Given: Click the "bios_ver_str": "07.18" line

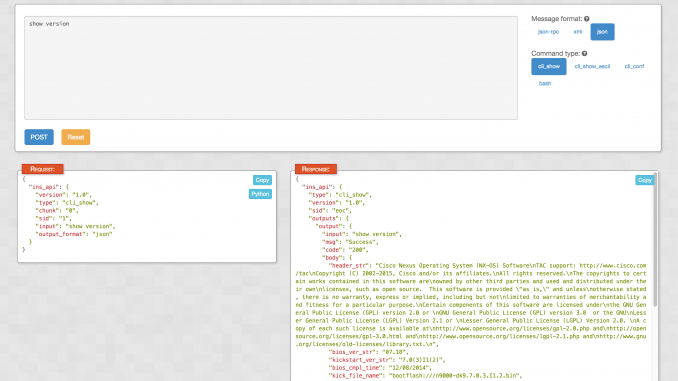Looking at the screenshot, I should (x=368, y=352).
